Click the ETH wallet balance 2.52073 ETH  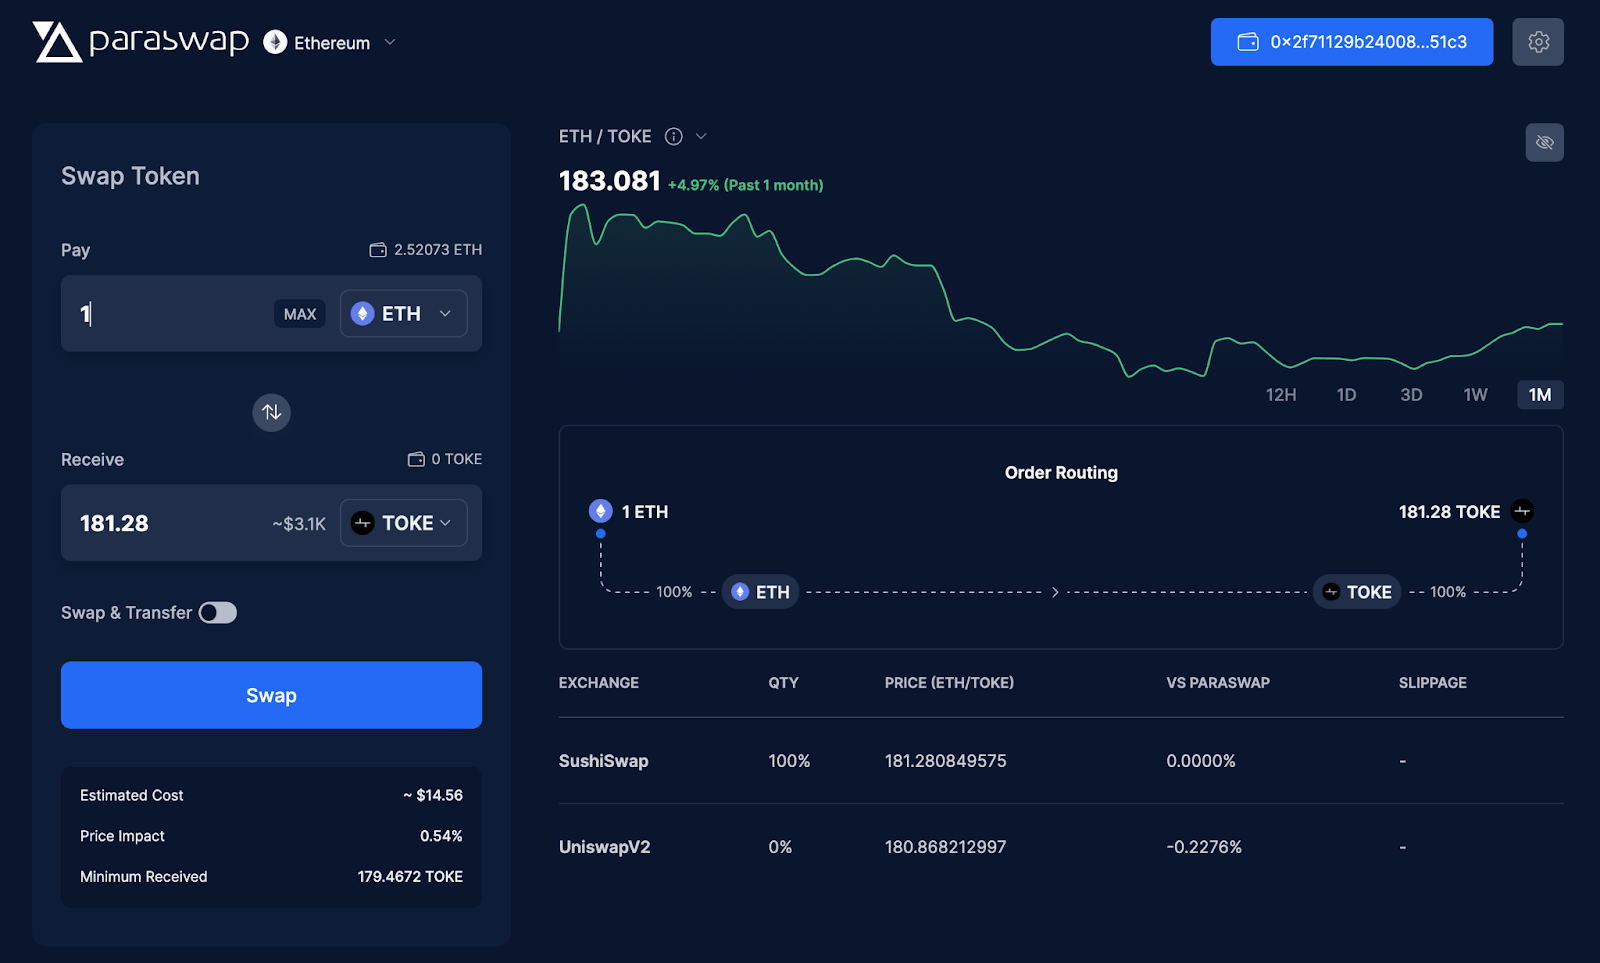426,250
